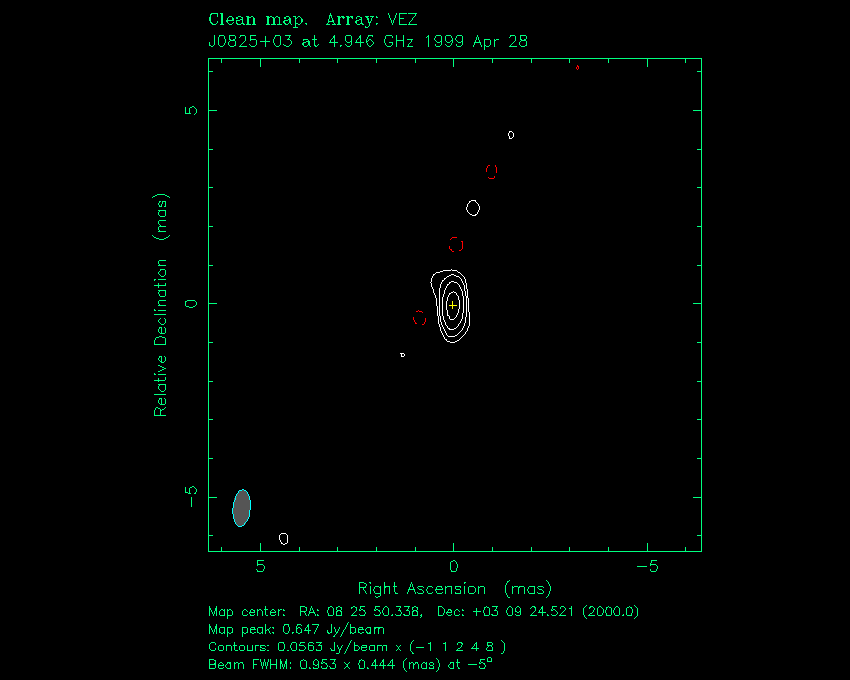Screen dimensions: 850x680
Task: Click the right ascension tick label "0"
Action: click(x=454, y=567)
